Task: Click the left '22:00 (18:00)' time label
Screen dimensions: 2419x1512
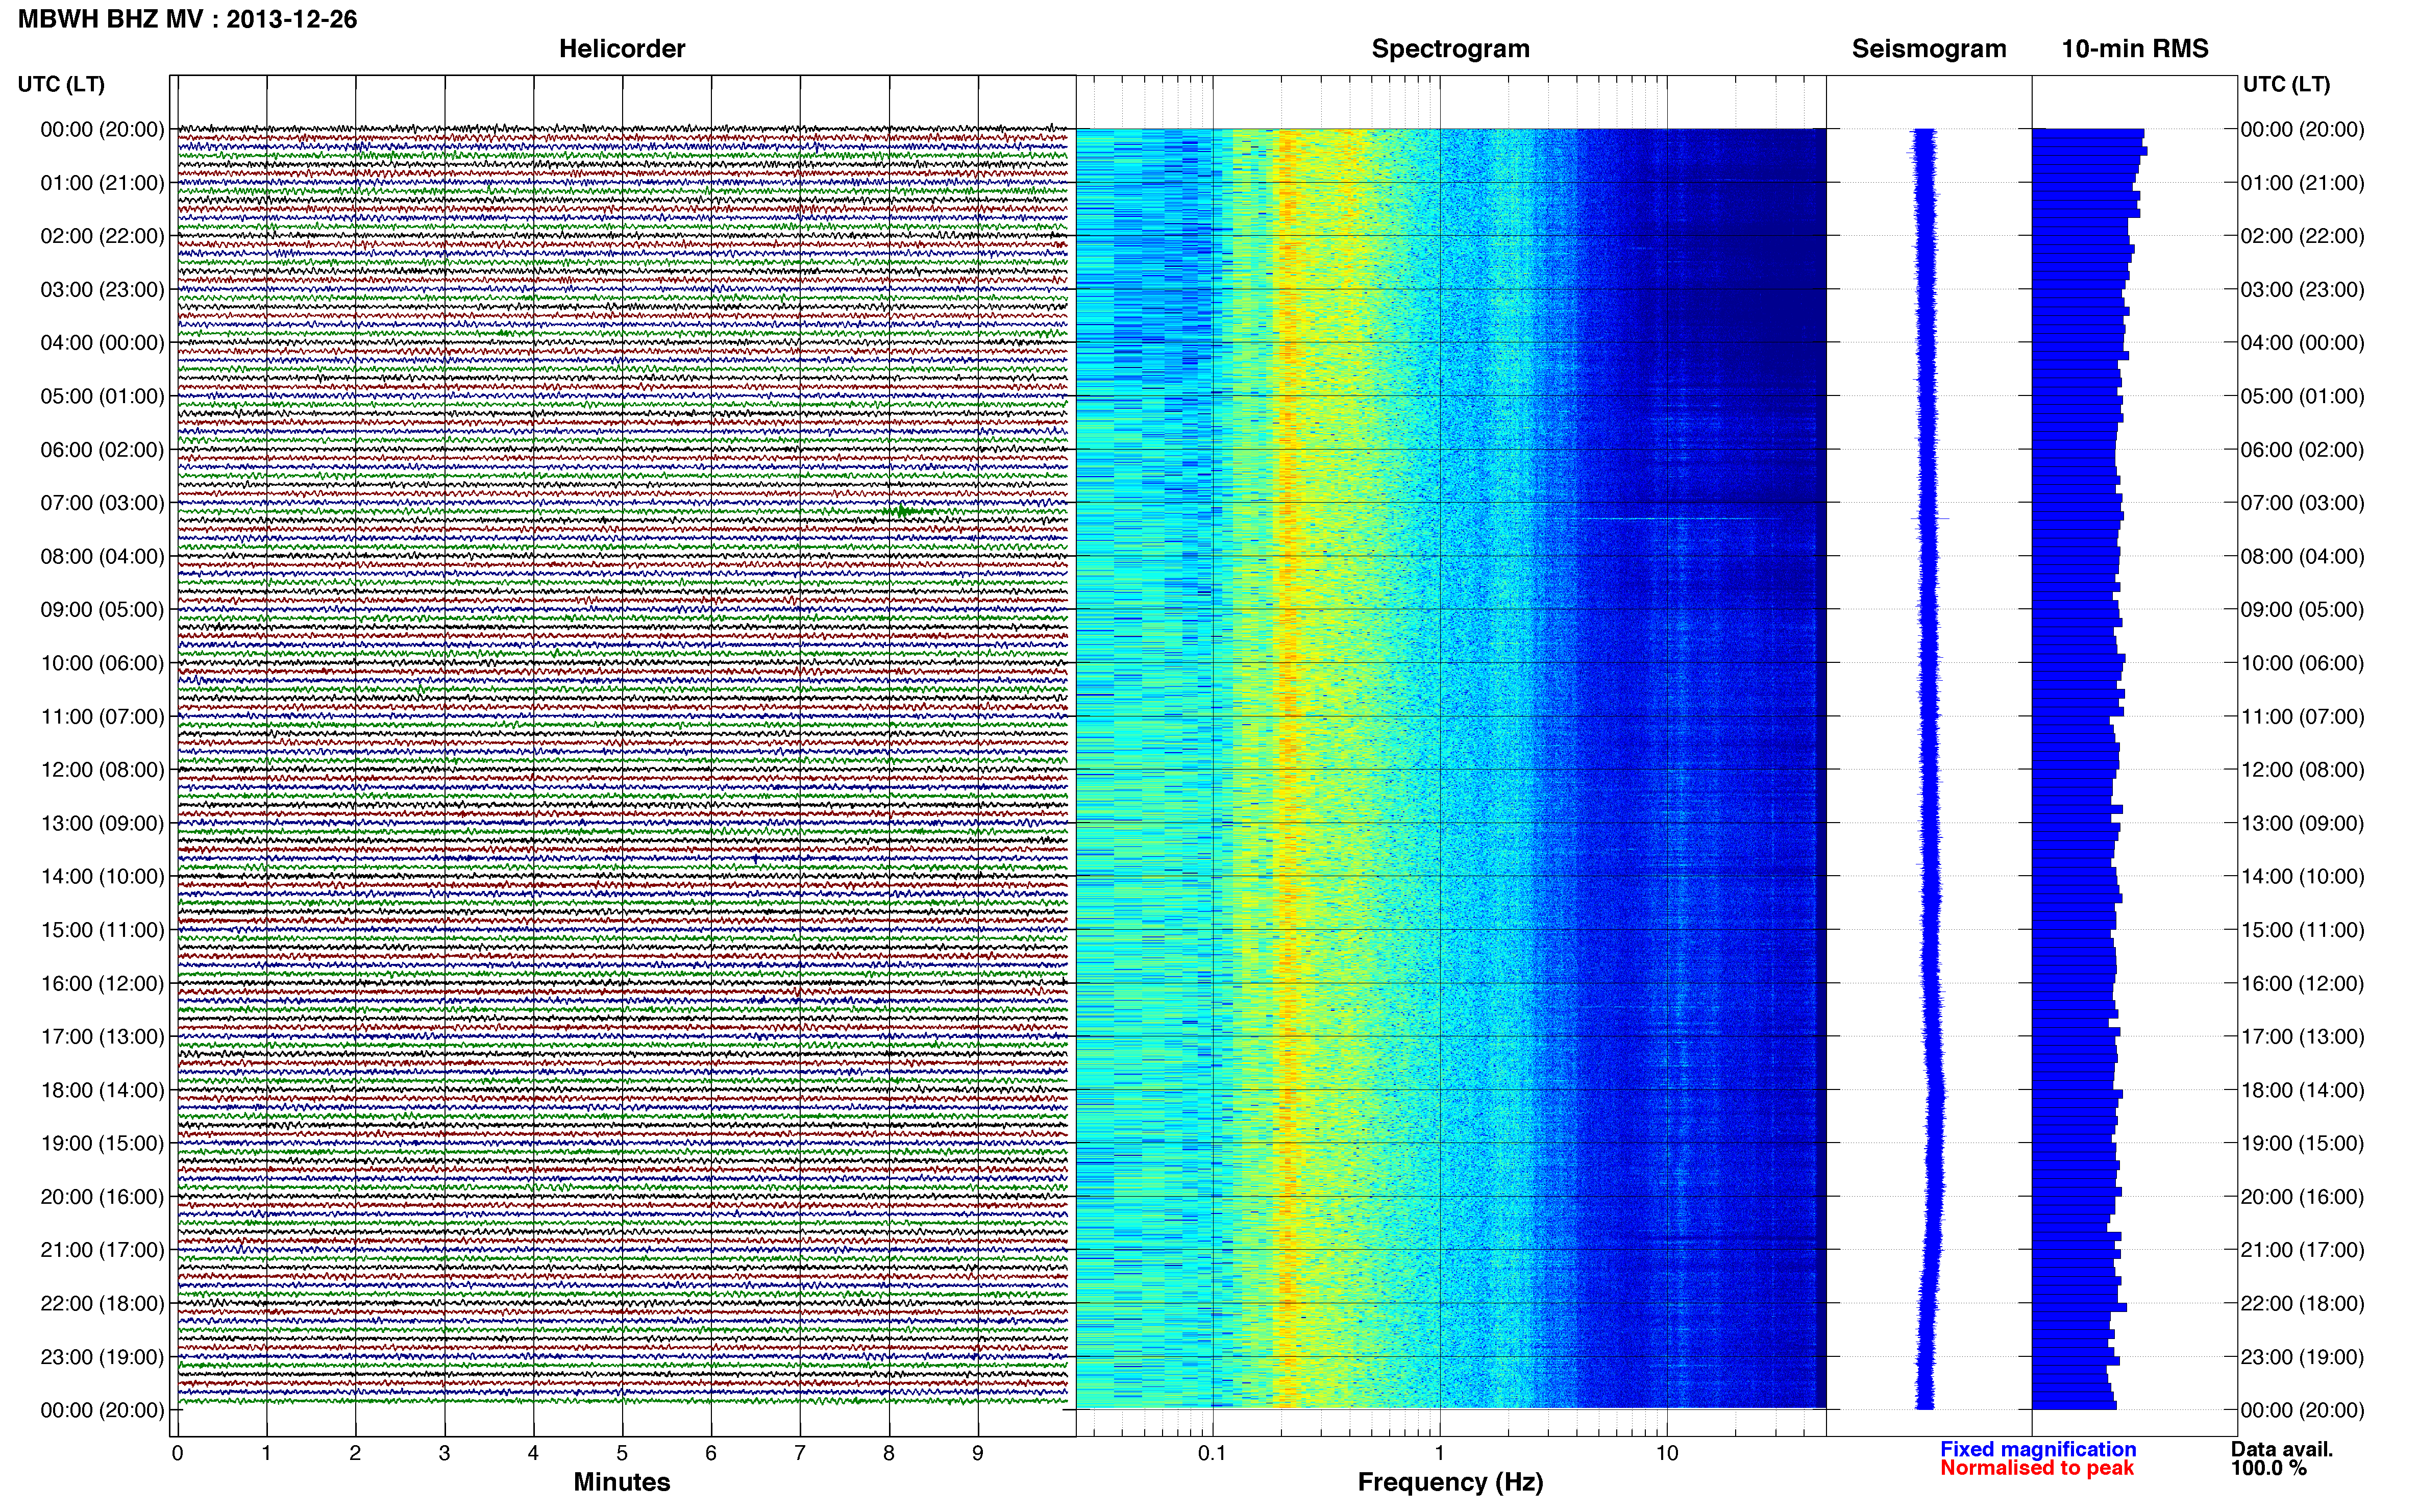Action: [102, 1303]
